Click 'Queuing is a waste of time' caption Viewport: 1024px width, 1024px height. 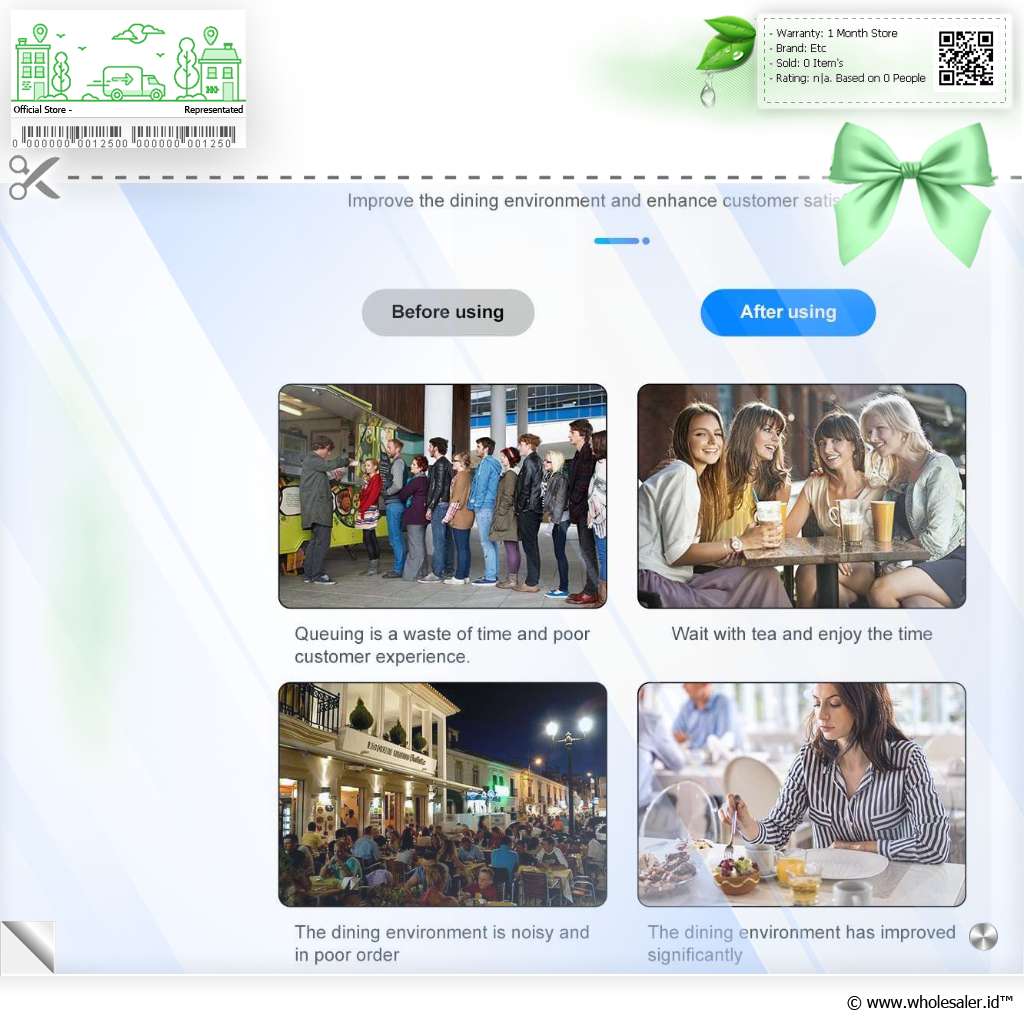[442, 645]
